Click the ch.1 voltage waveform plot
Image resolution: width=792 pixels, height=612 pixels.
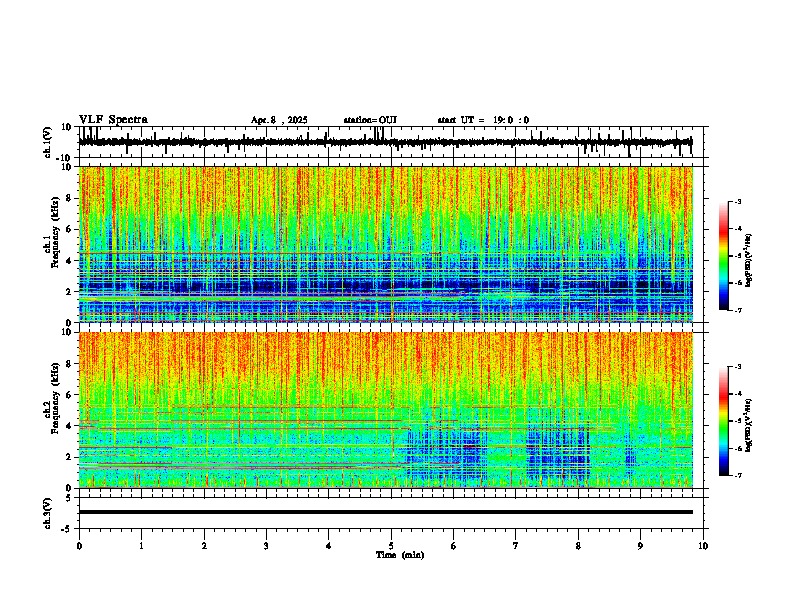pos(393,142)
